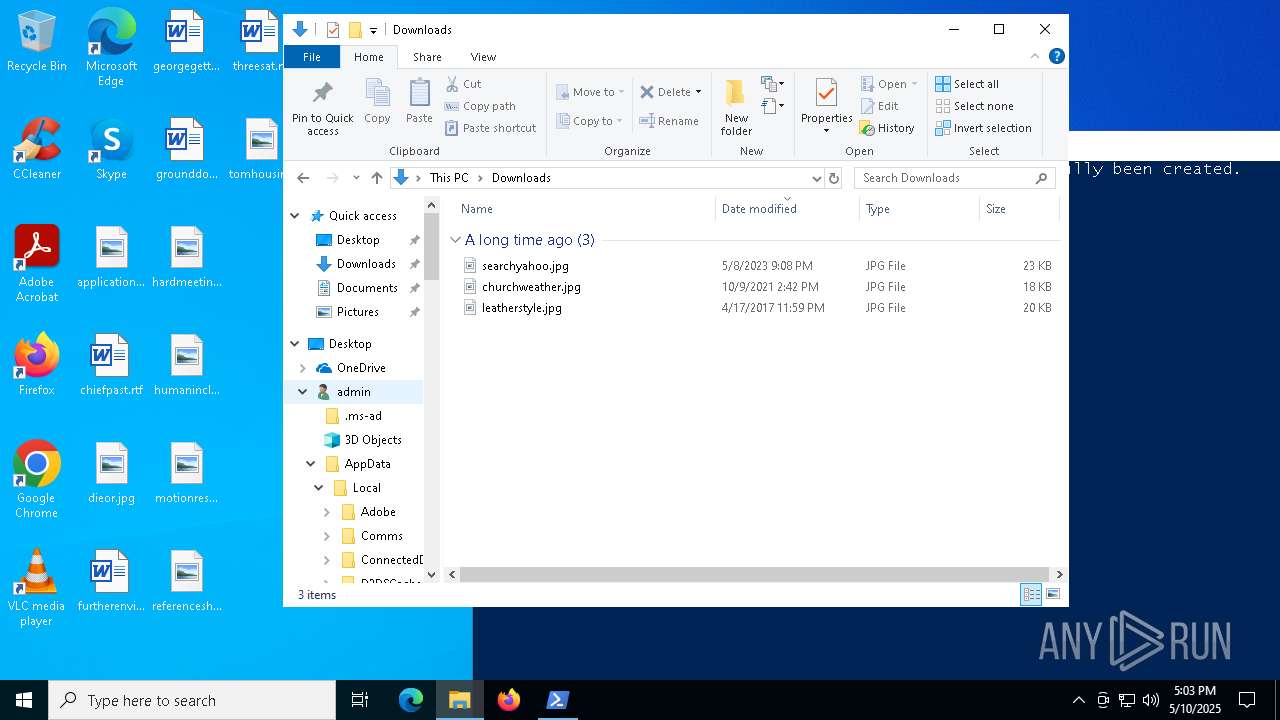Image resolution: width=1280 pixels, height=720 pixels.
Task: Switch to Home ribbon tab
Action: [368, 57]
